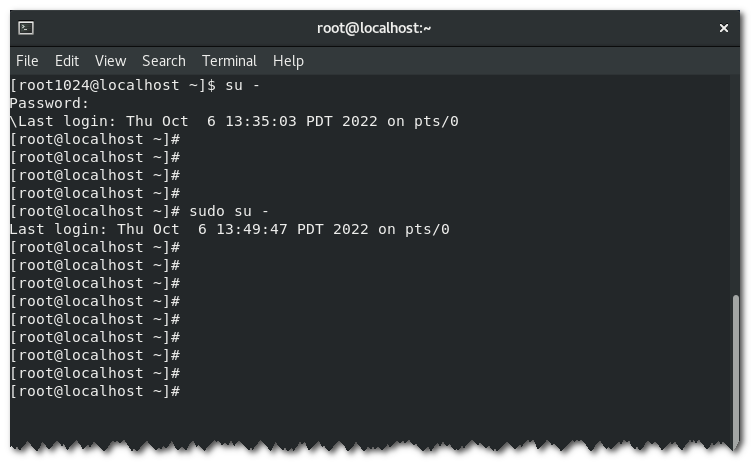This screenshot has height=468, width=751.
Task: Click the window title root@localhost:~
Action: click(x=374, y=28)
